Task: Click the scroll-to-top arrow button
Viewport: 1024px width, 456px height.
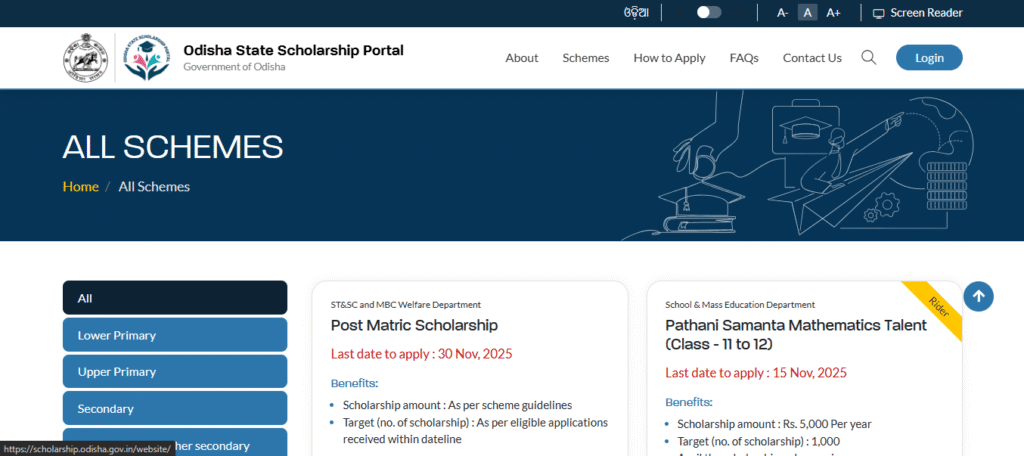Action: [x=978, y=296]
